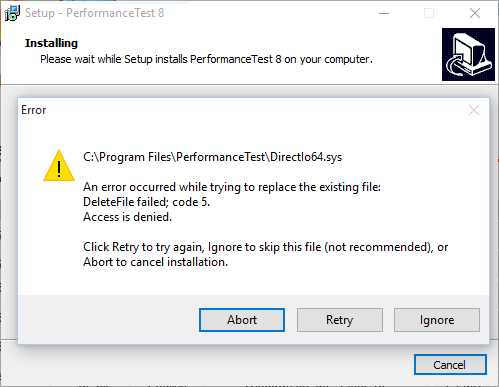The image size is (499, 387).
Task: Click the Error dialog title label
Action: point(34,110)
